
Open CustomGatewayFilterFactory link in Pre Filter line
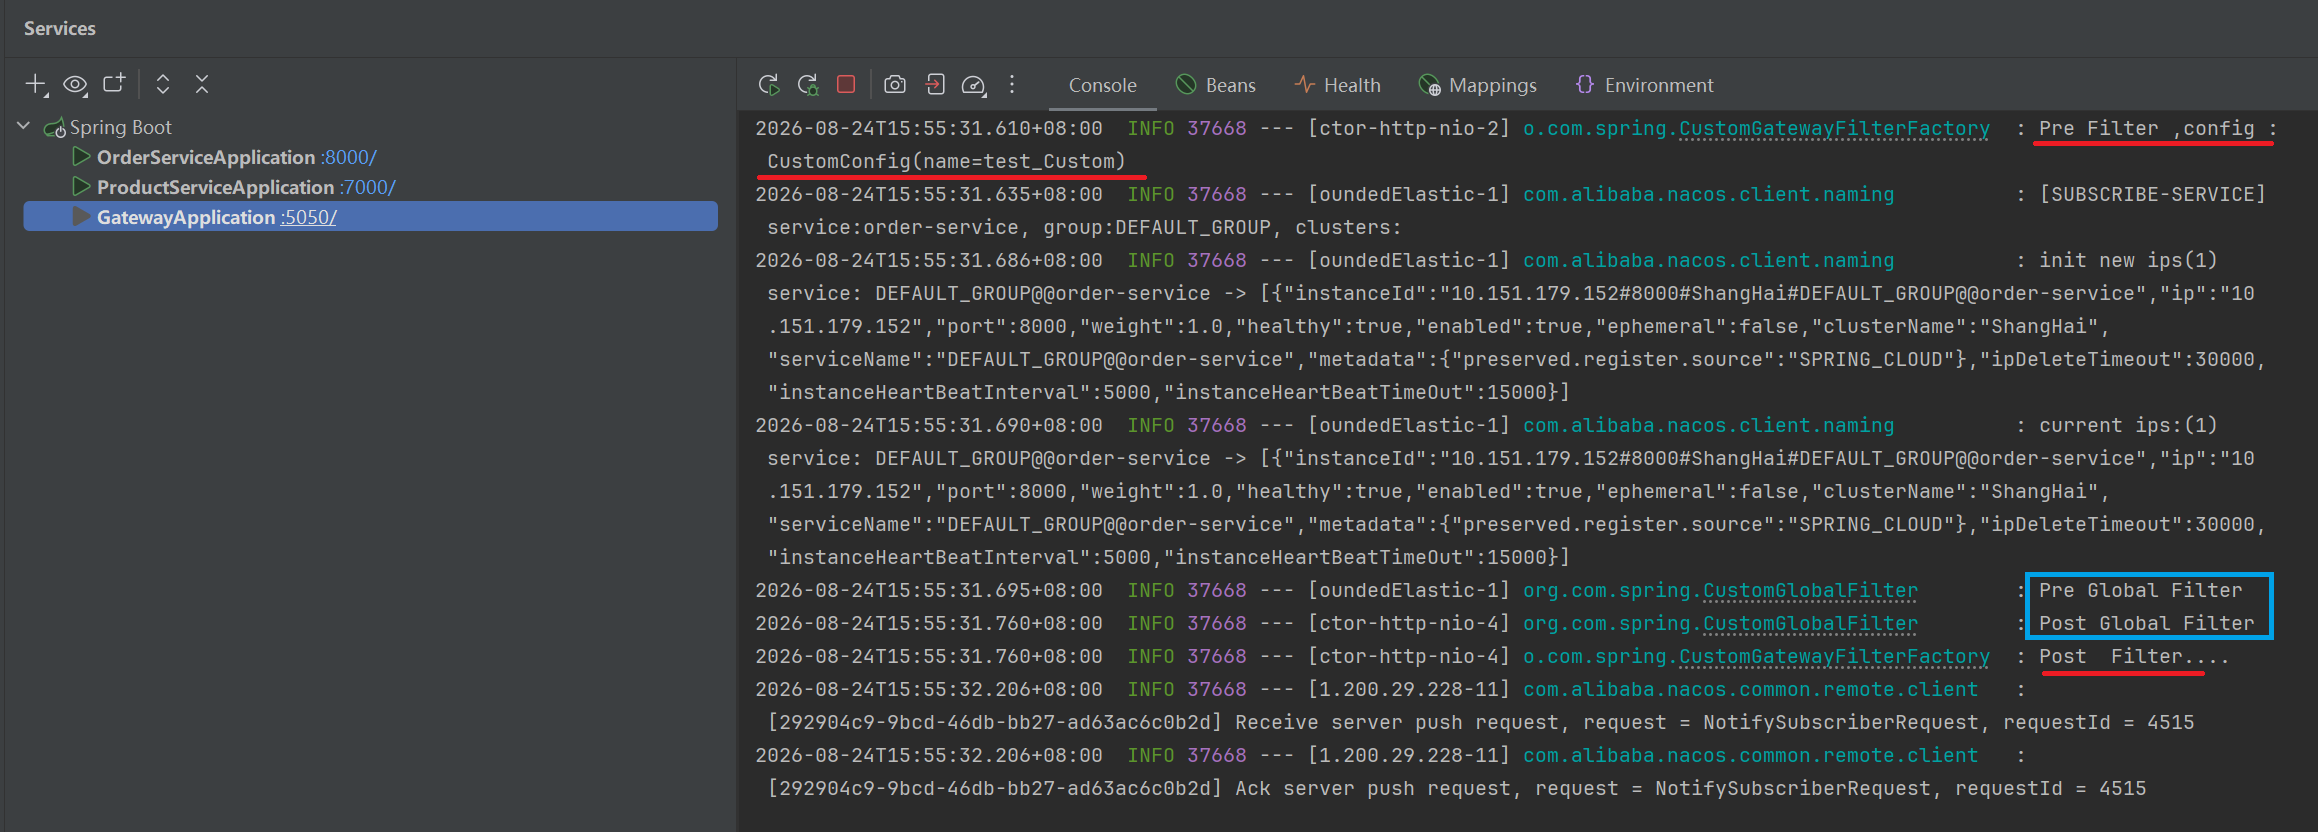point(1834,129)
